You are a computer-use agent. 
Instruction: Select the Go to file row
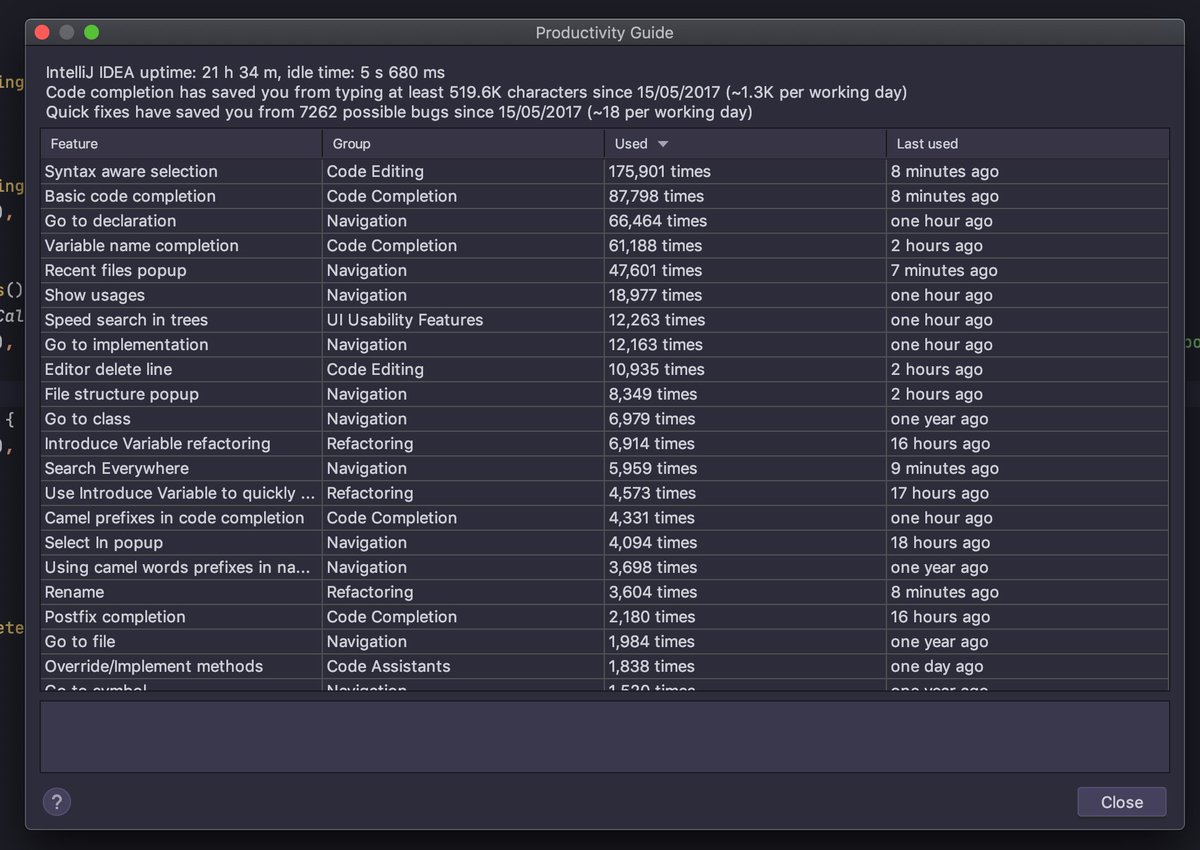click(x=604, y=641)
